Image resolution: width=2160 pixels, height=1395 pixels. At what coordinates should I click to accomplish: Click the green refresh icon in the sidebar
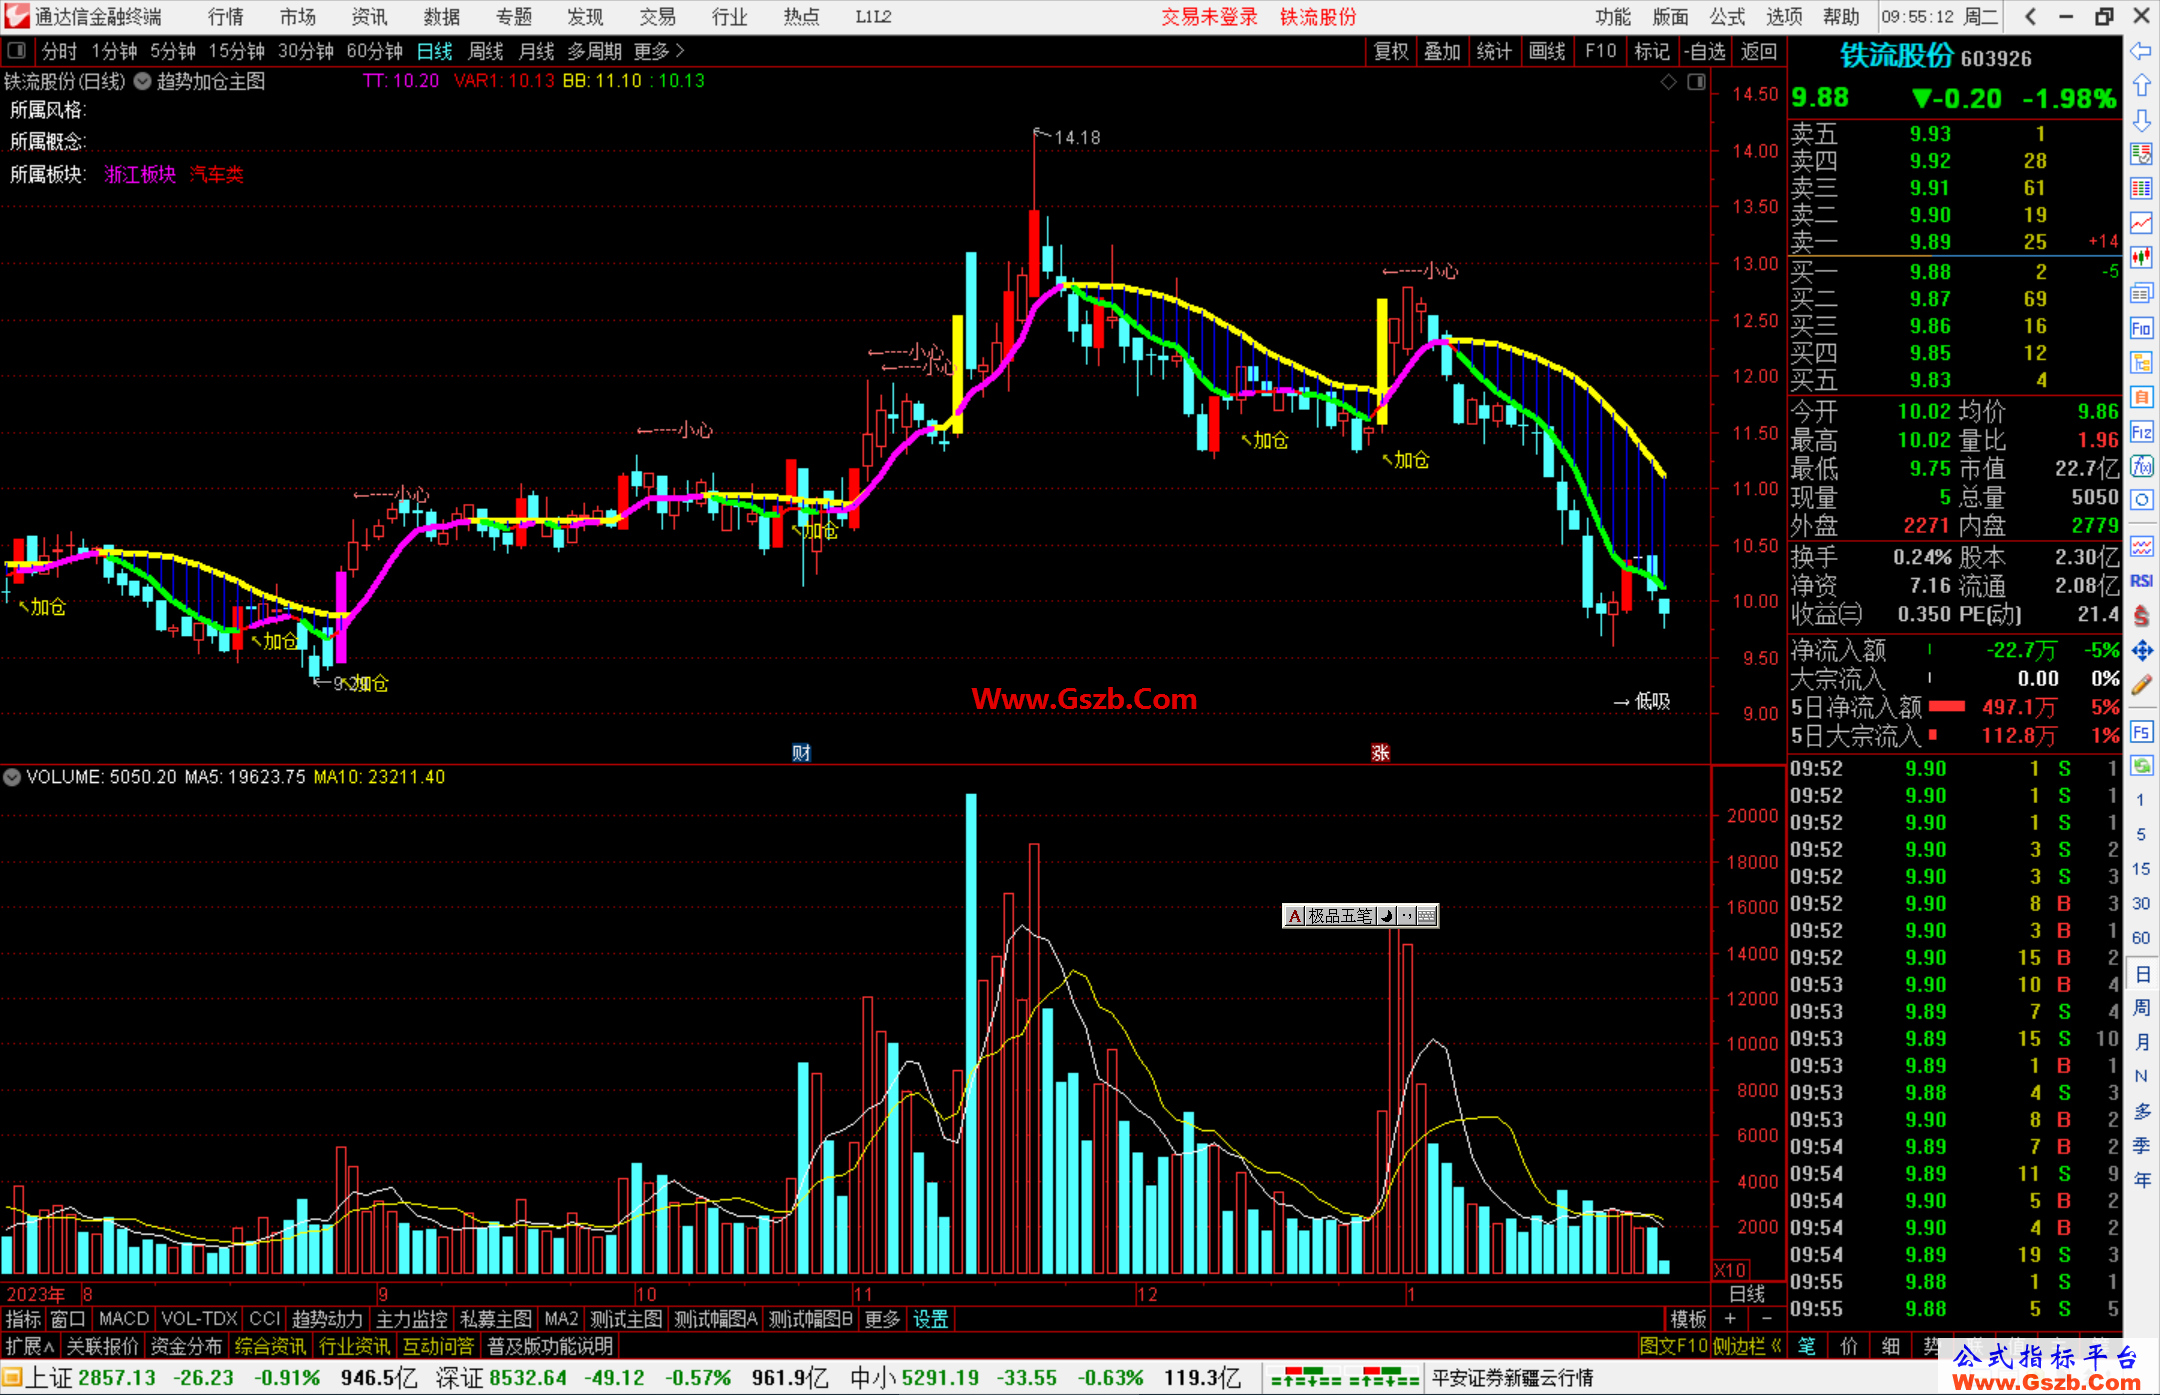pos(2141,766)
